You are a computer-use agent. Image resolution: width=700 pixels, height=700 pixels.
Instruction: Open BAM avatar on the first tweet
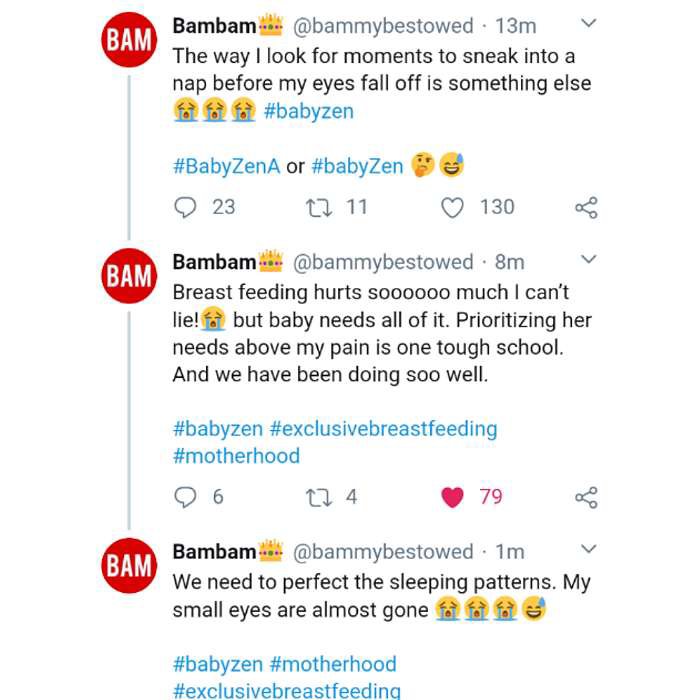pos(128,41)
